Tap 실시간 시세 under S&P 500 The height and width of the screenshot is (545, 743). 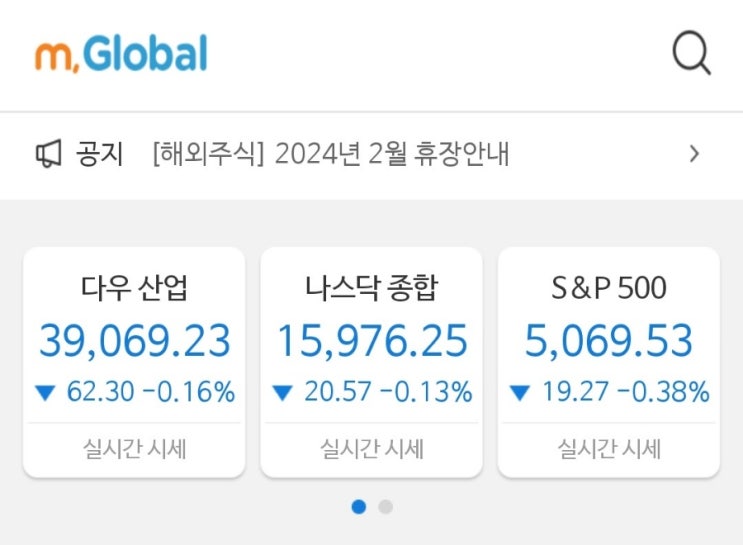pos(609,449)
